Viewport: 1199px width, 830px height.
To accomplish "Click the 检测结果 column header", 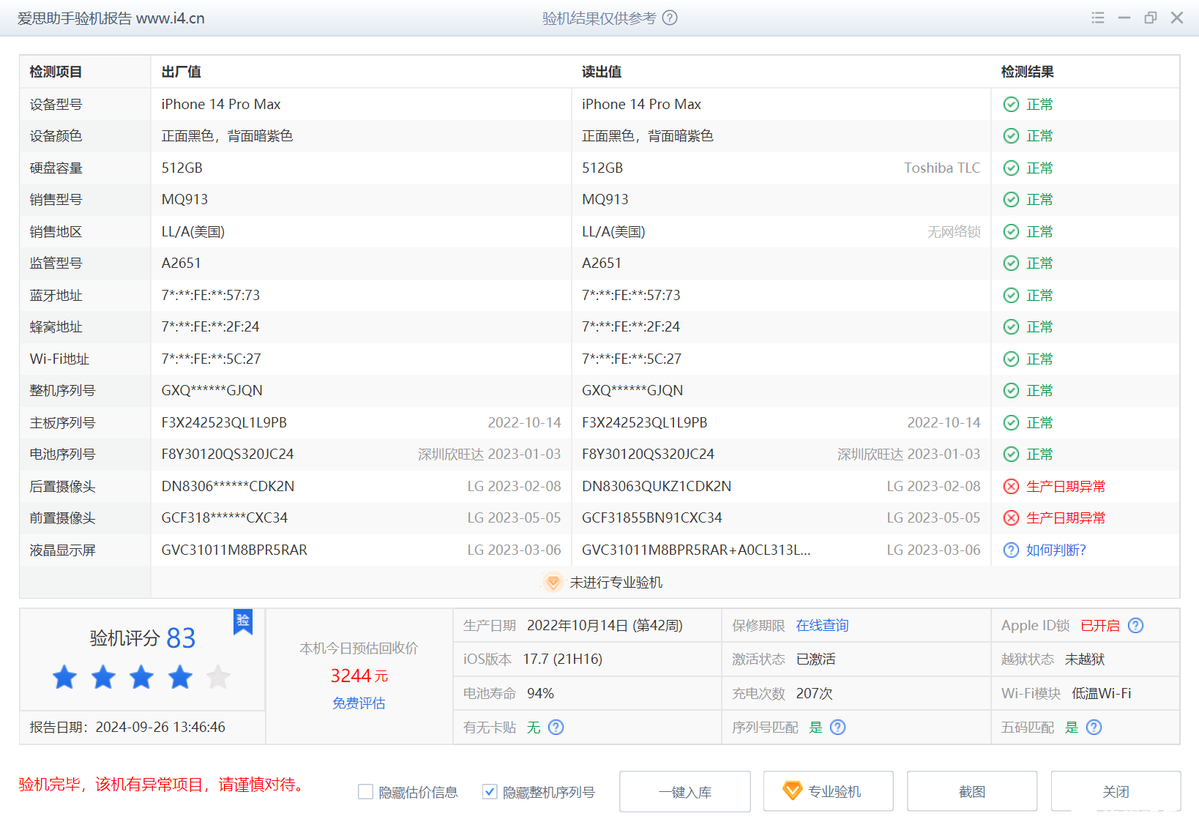I will tap(1028, 72).
